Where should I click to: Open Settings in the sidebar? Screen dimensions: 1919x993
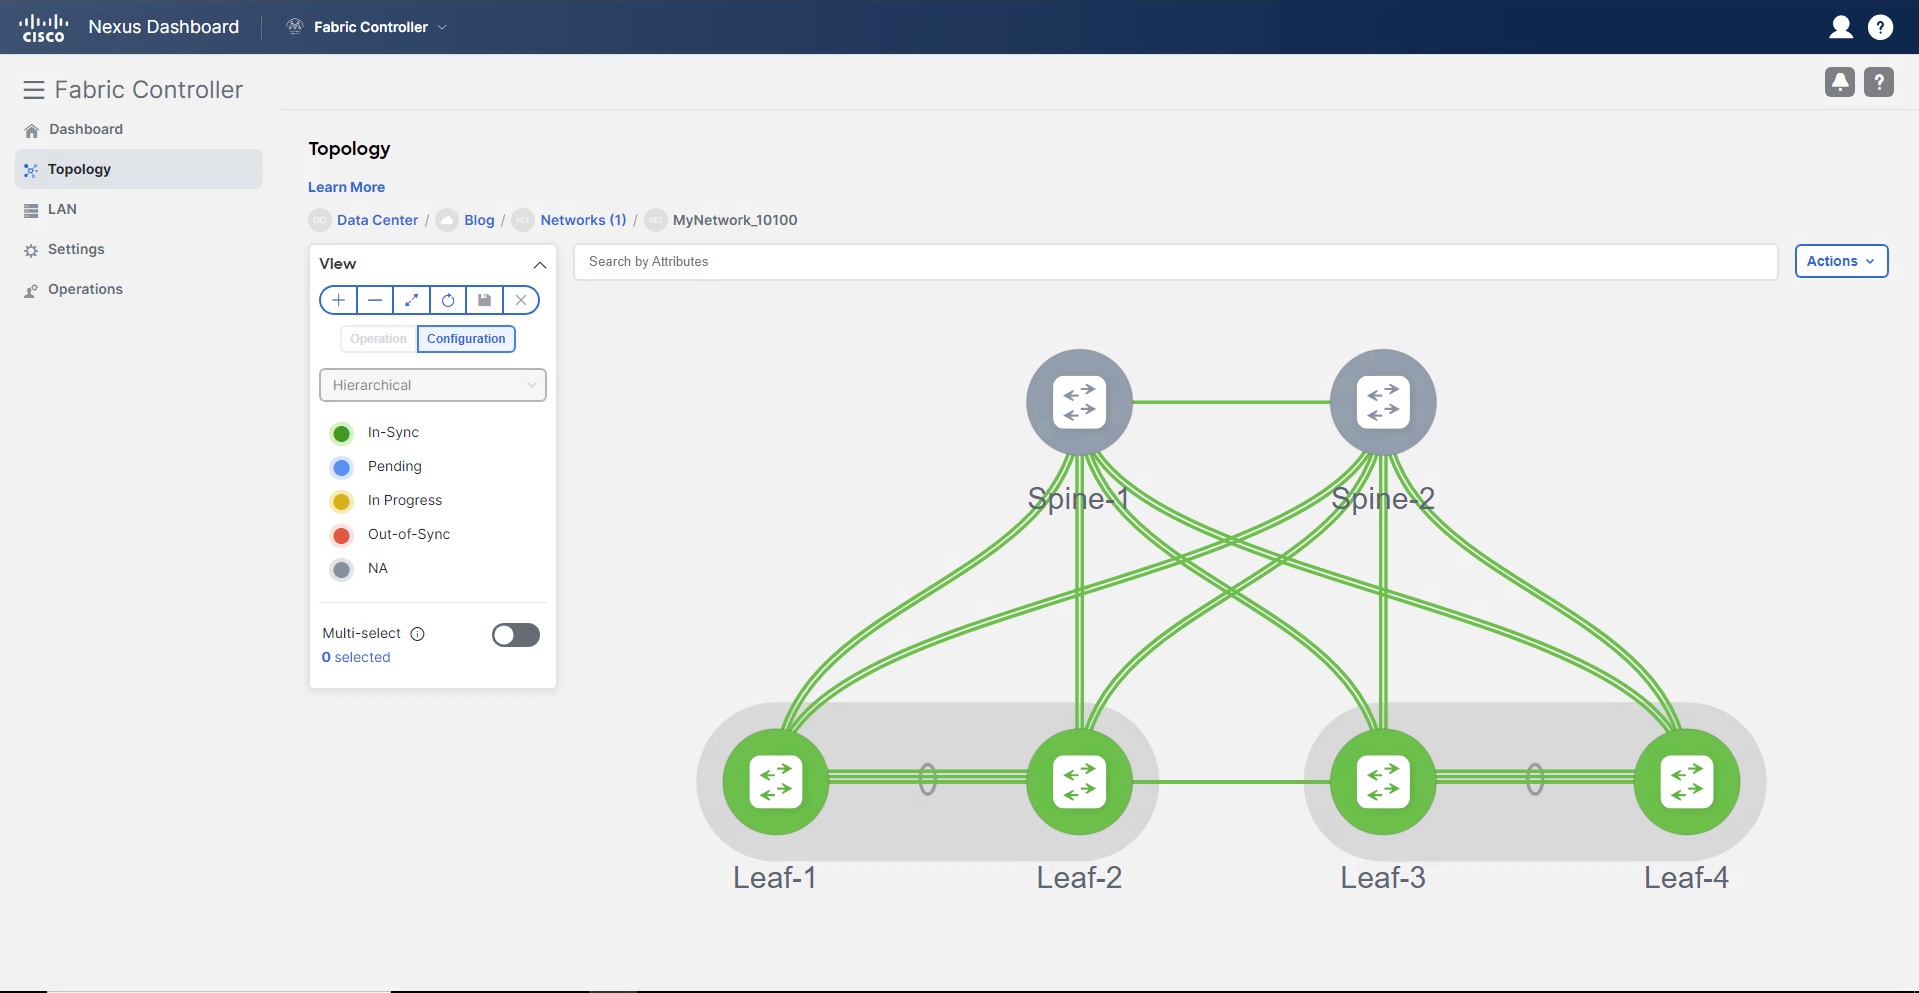[x=139, y=249]
